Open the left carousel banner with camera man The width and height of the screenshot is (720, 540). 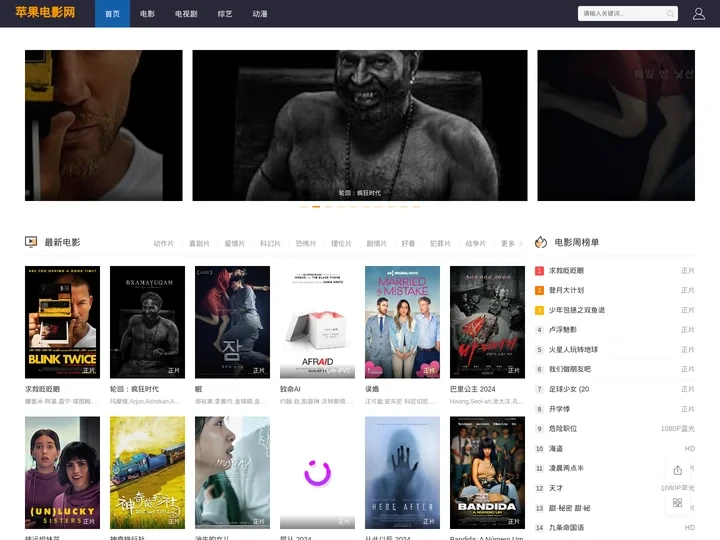point(104,125)
